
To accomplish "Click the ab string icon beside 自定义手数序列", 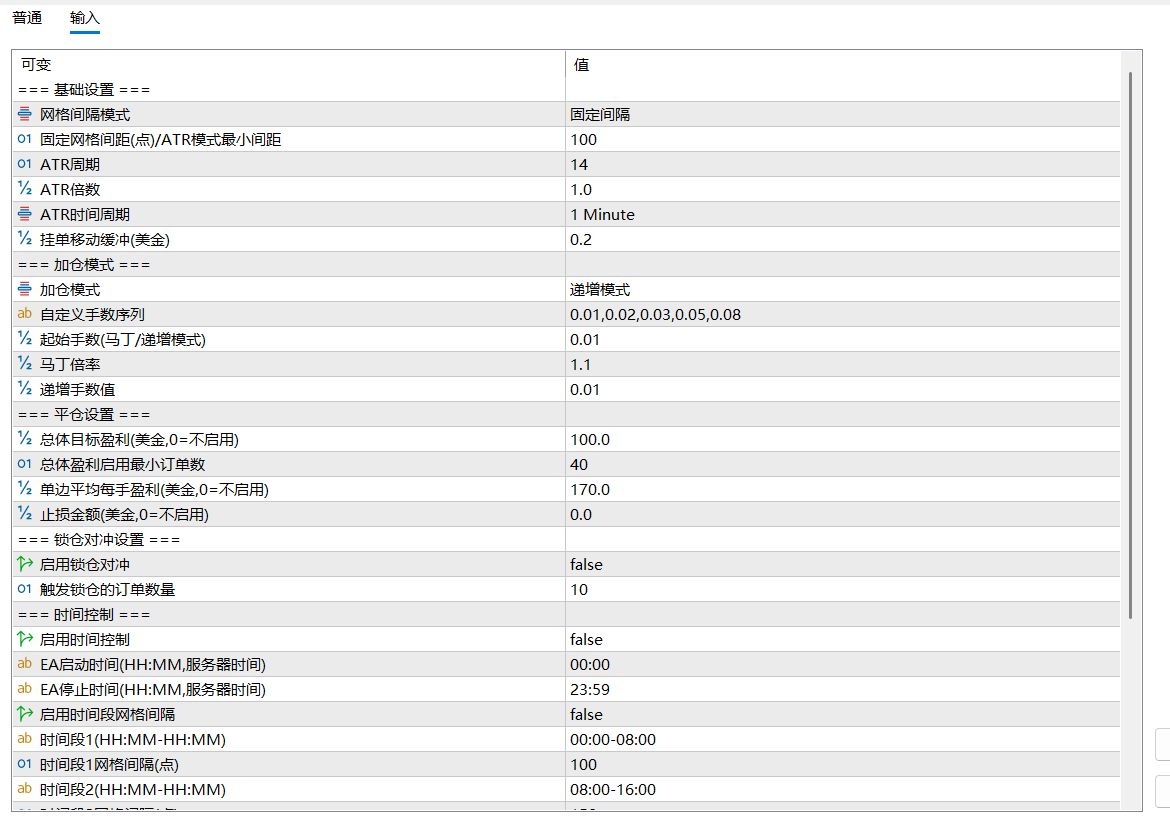I will [25, 314].
